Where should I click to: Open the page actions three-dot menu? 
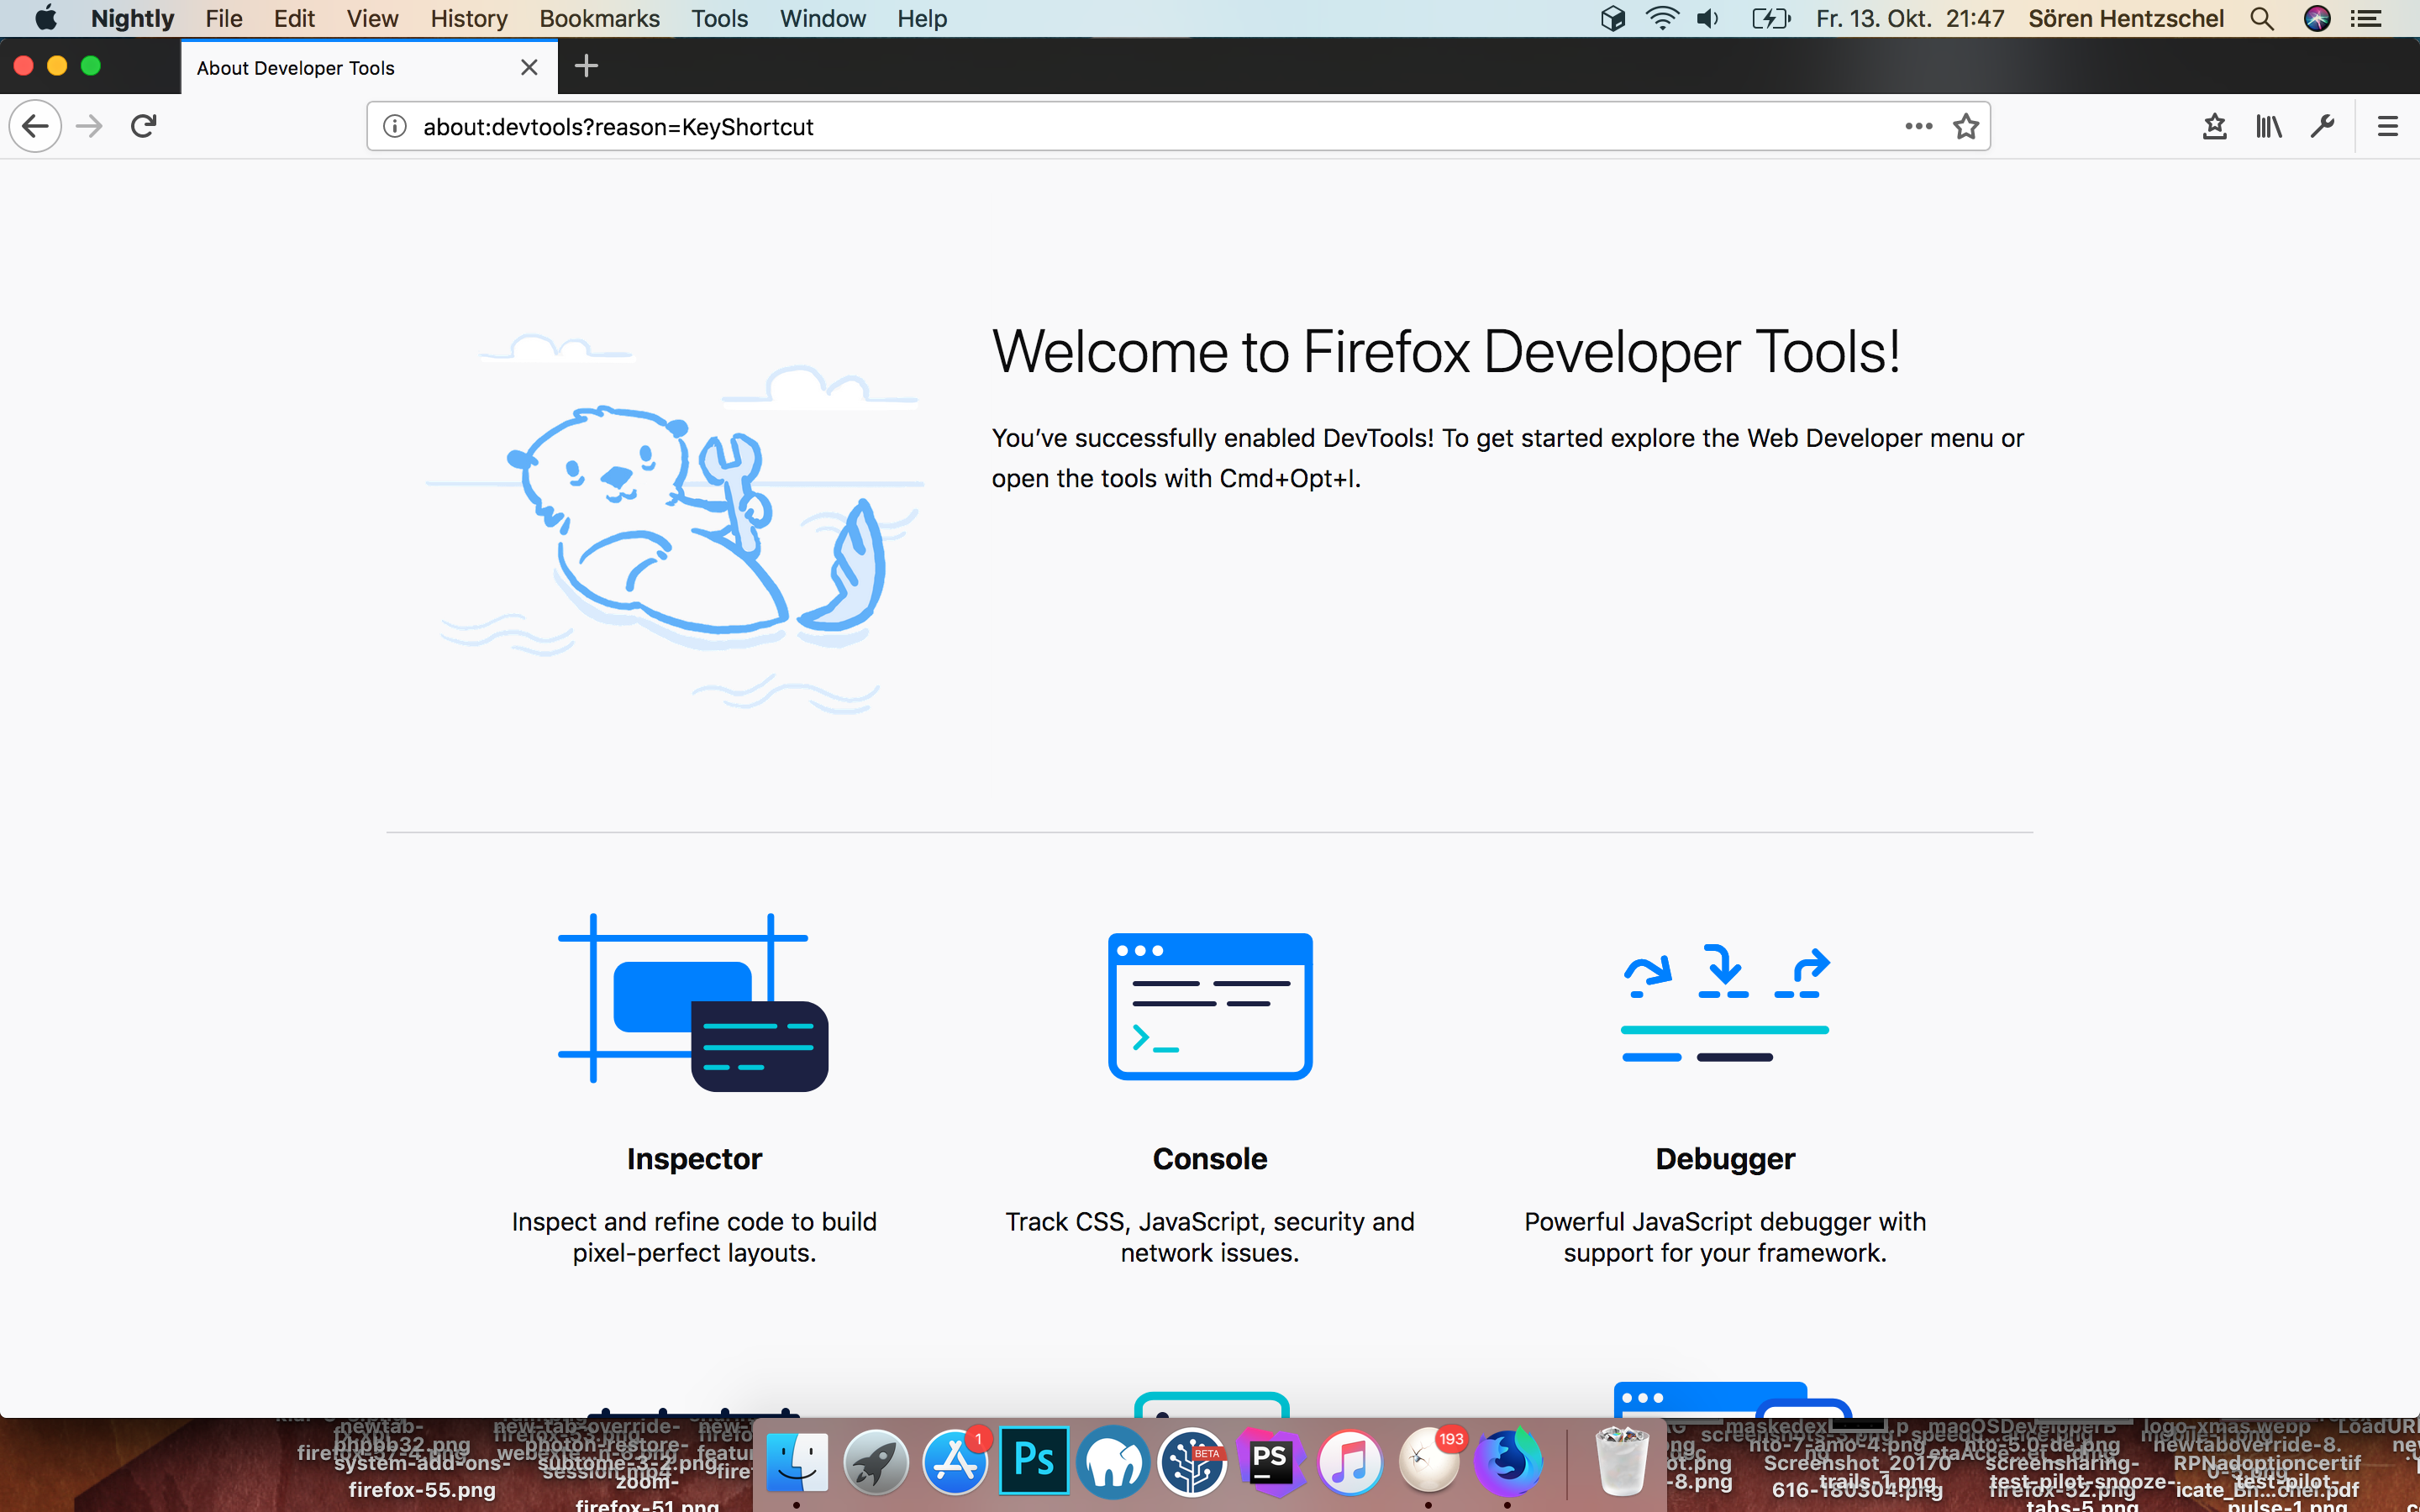(x=1918, y=126)
